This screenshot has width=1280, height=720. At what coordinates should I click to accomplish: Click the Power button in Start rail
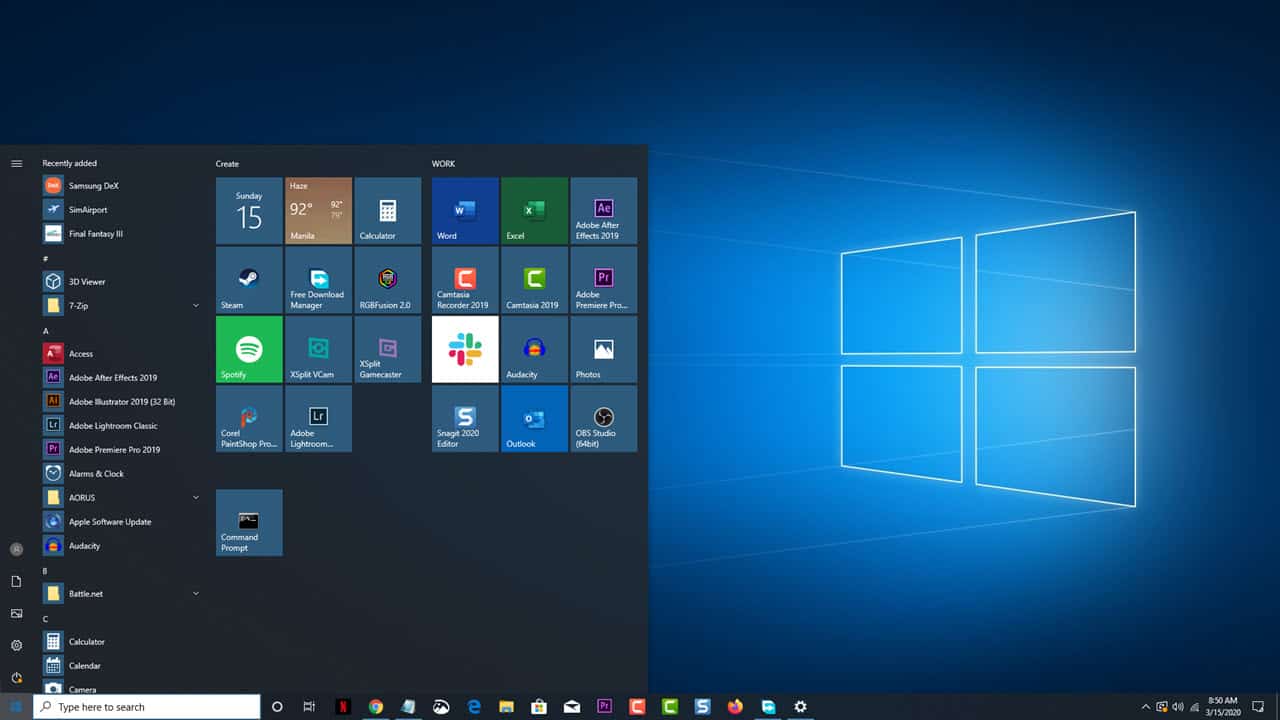tap(16, 678)
